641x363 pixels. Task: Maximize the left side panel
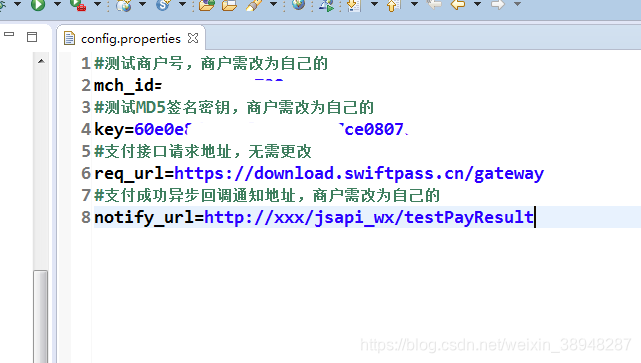[32, 37]
